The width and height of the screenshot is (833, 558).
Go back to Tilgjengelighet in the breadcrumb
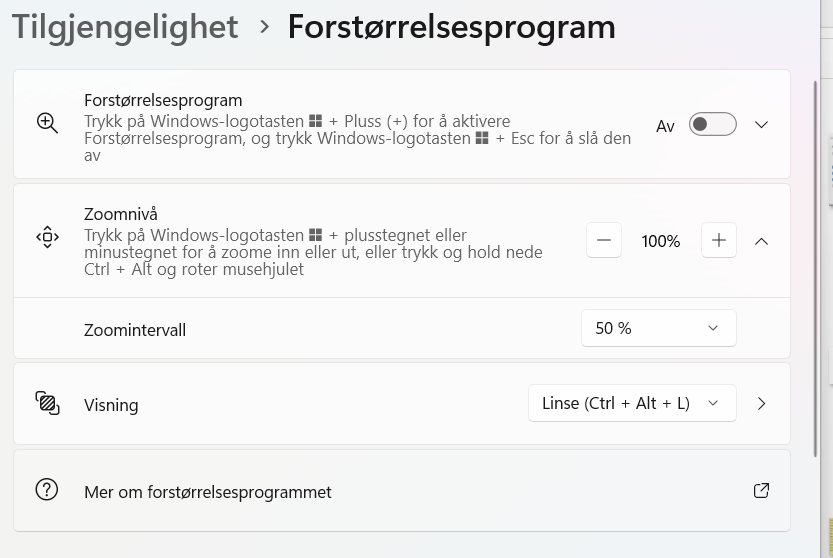[125, 27]
